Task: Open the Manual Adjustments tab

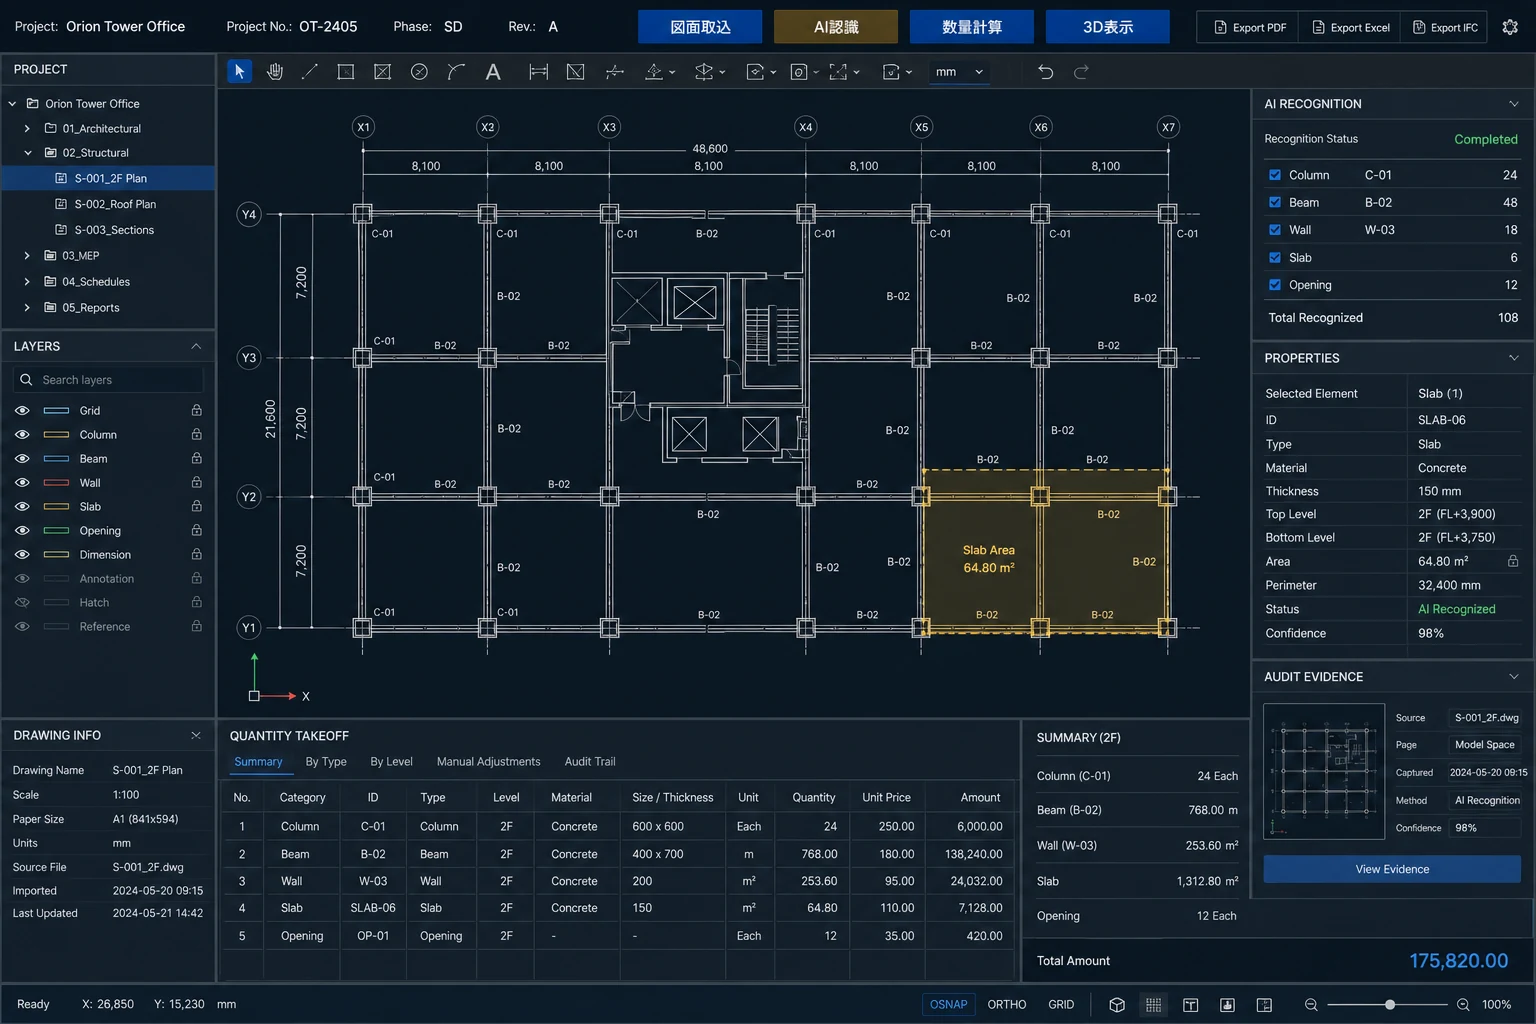Action: [488, 761]
